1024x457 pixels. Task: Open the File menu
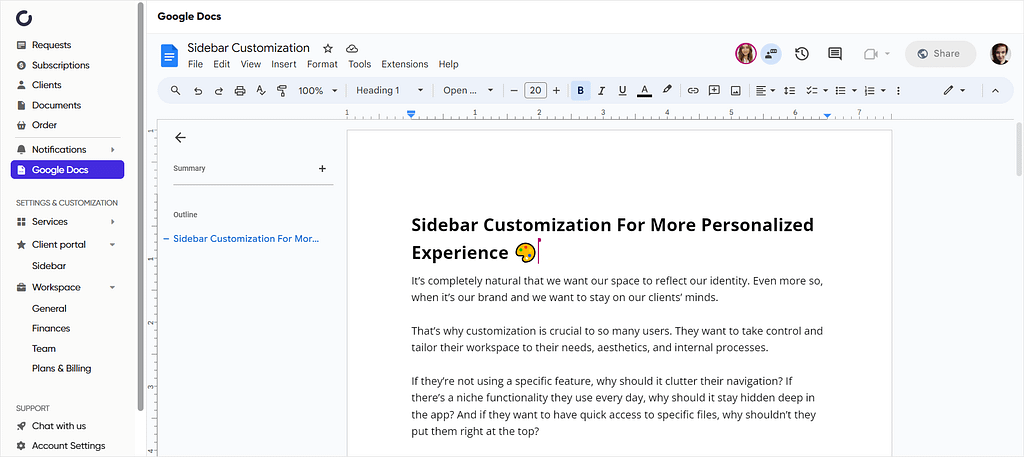click(195, 64)
